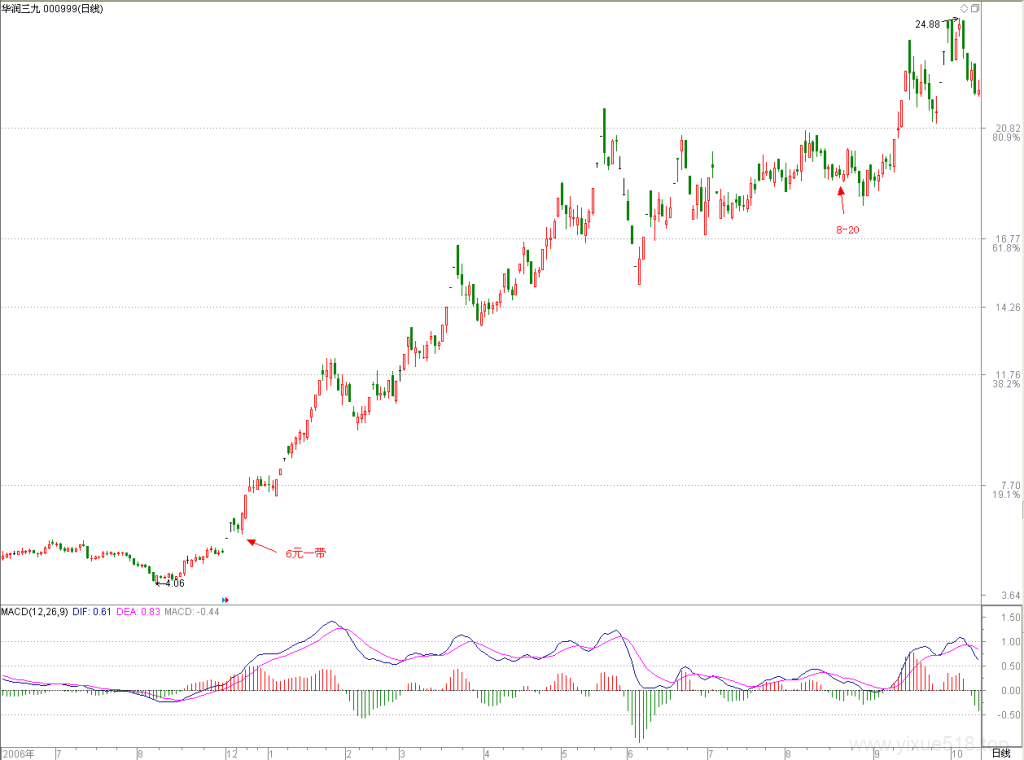
Task: Open MACD(12,26,9) indicator settings label
Action: (35, 612)
